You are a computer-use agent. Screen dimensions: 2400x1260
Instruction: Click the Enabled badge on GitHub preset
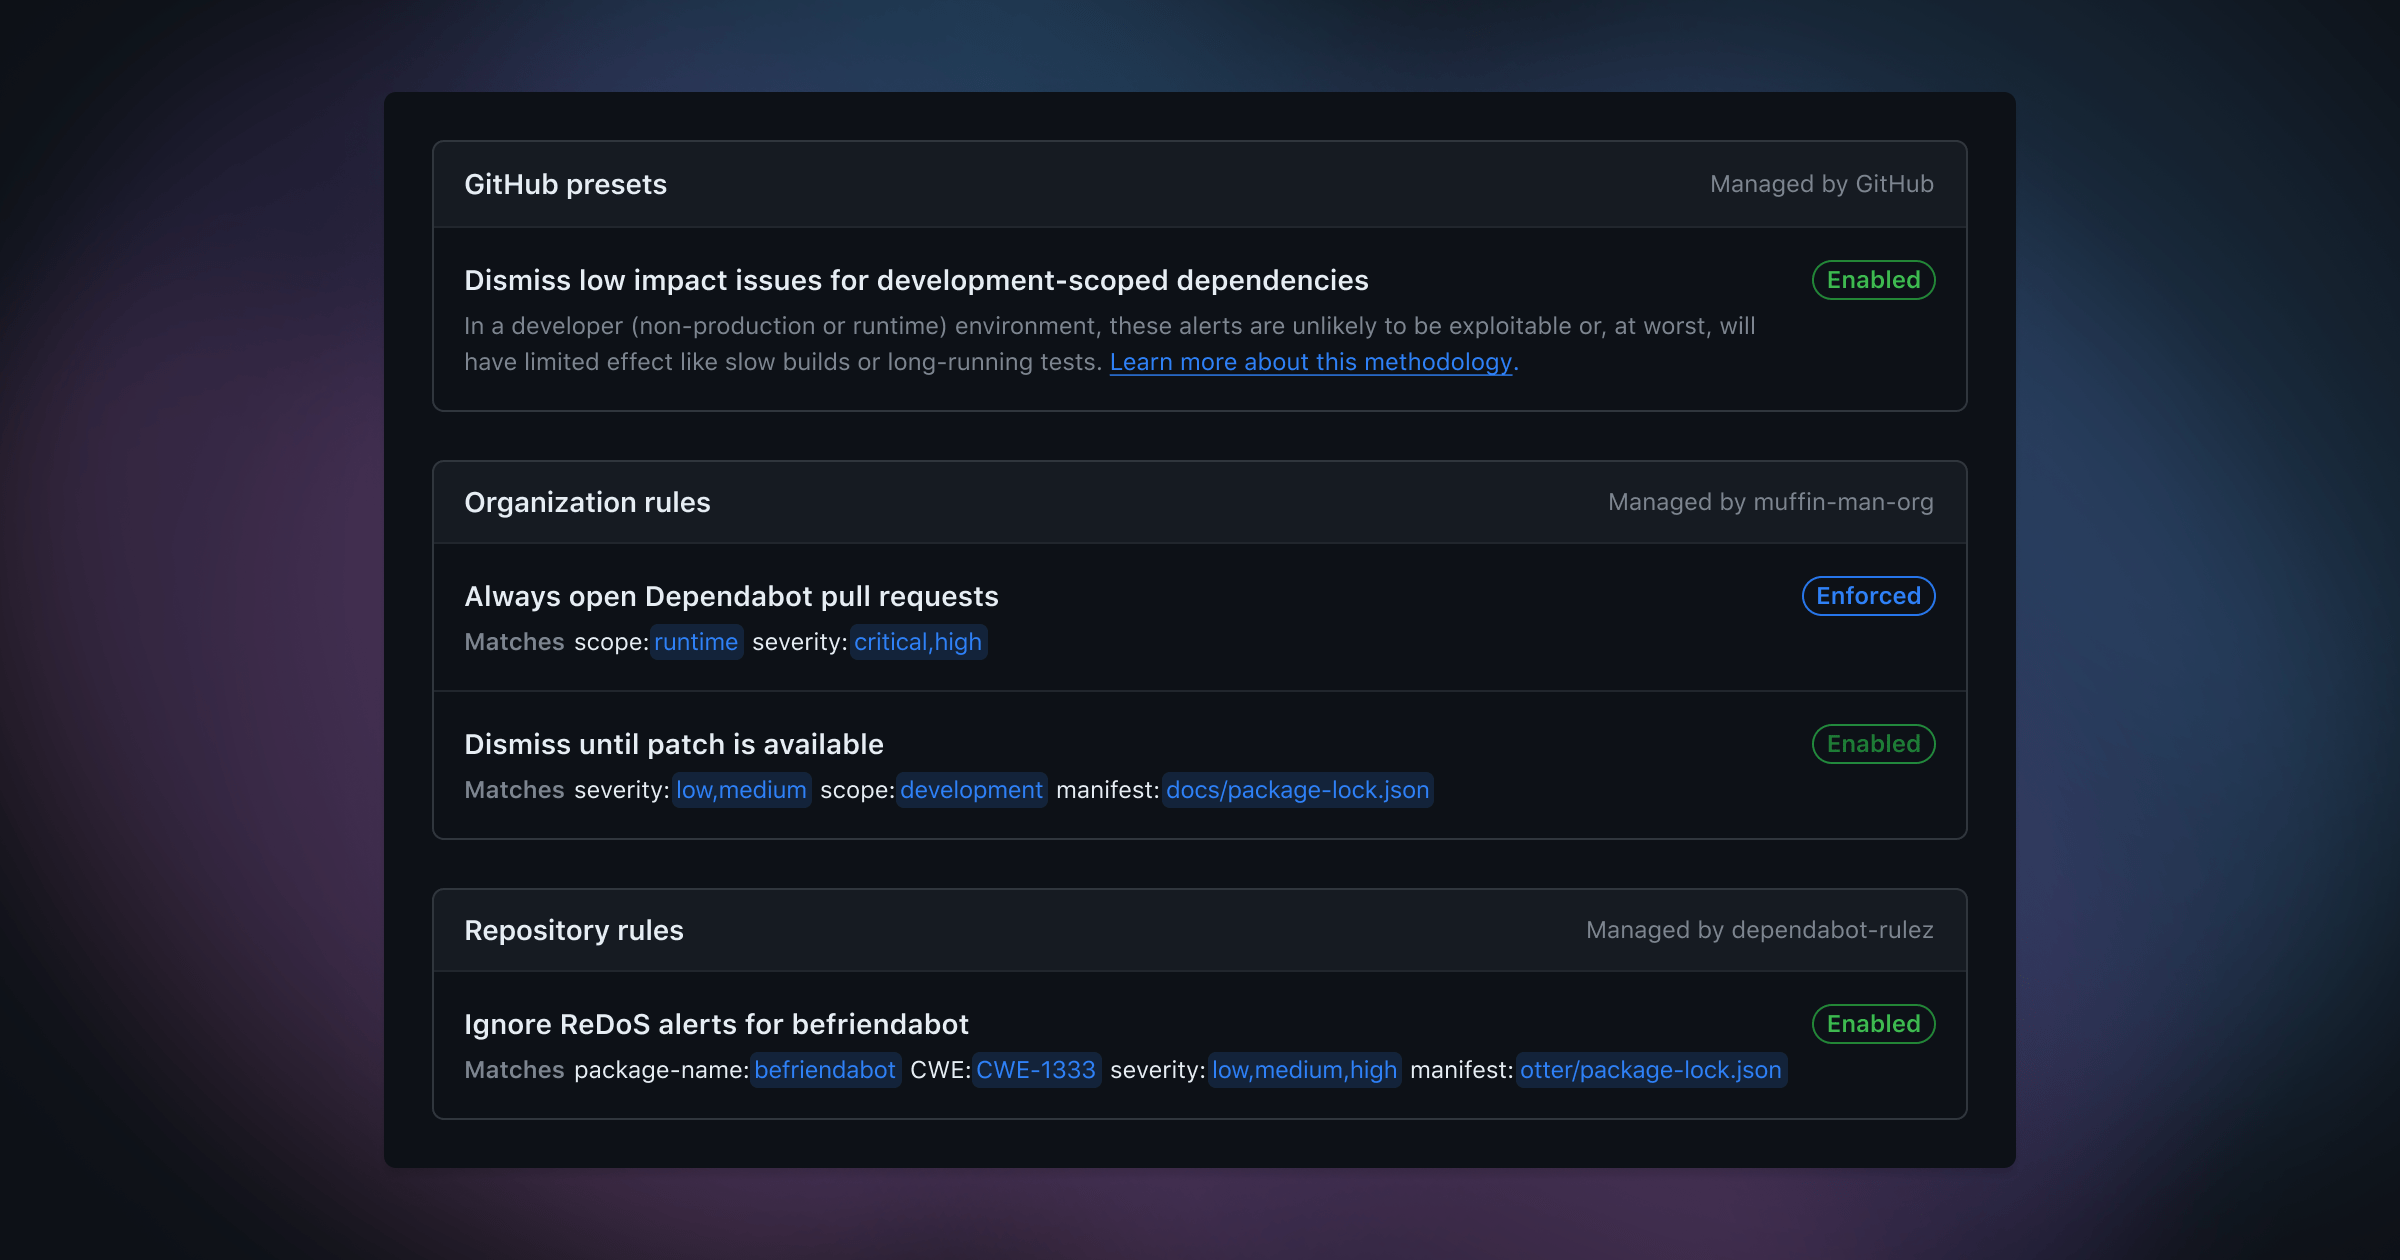1873,279
